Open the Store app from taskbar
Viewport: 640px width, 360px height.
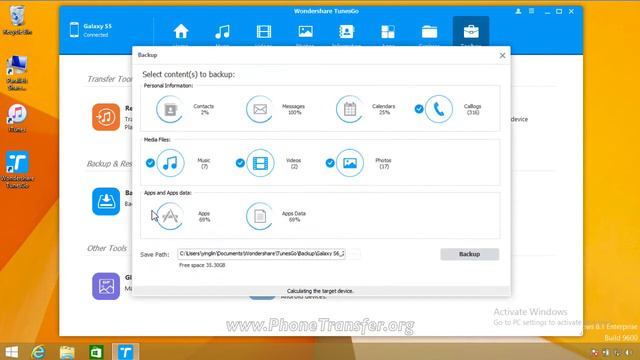tap(96, 352)
